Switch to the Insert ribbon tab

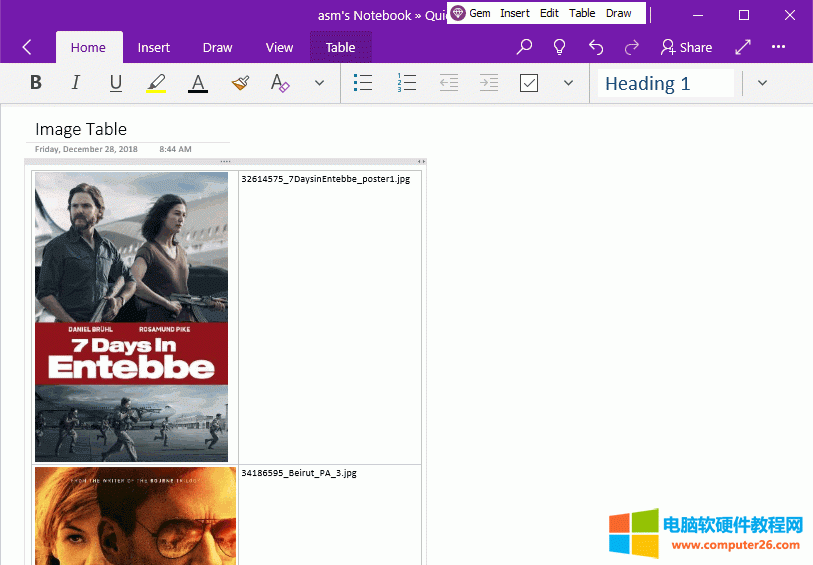(154, 47)
